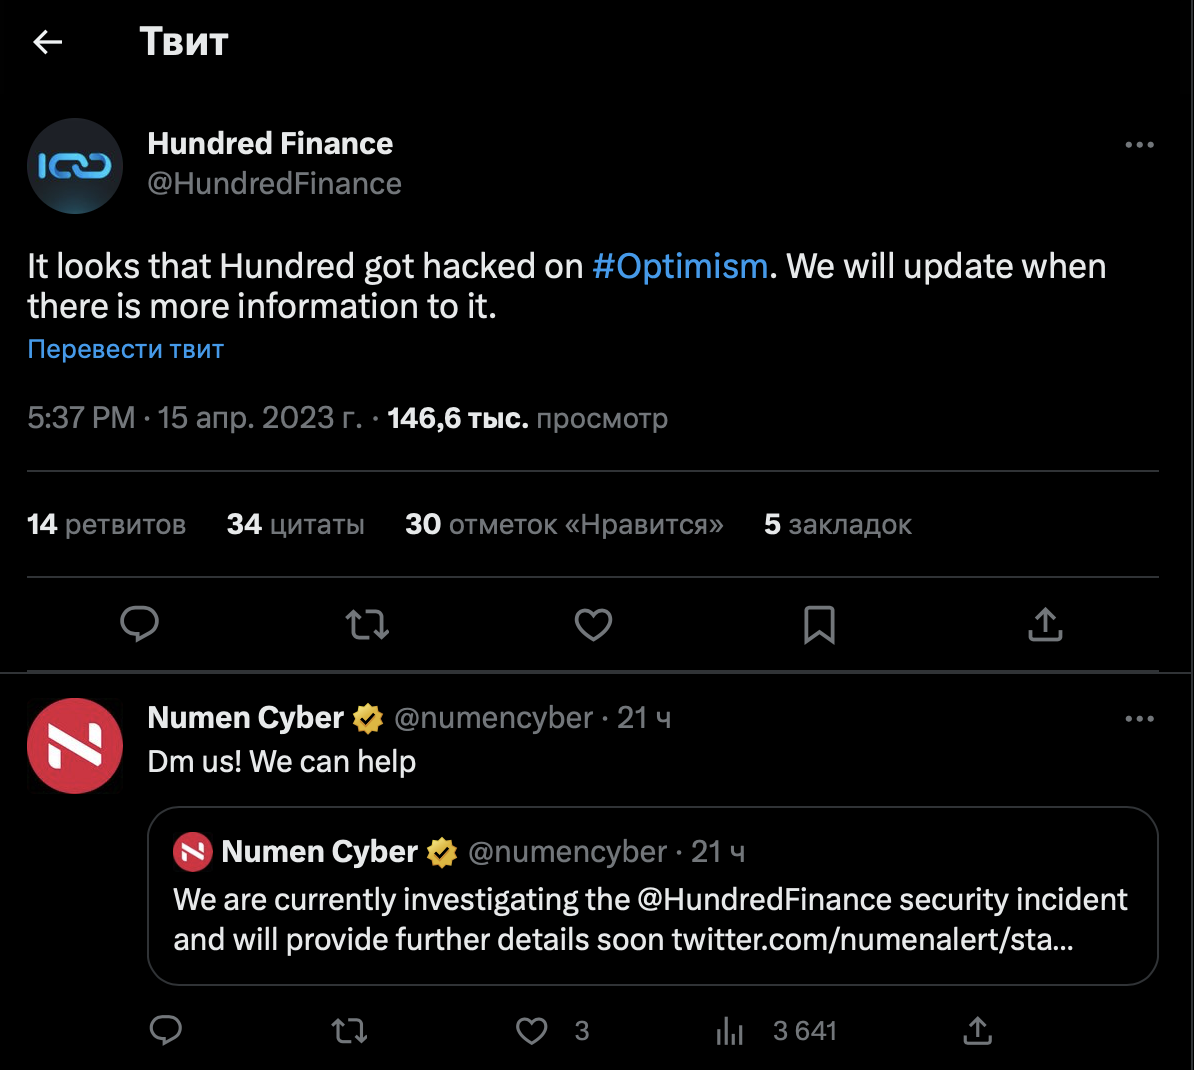The image size is (1194, 1070).
Task: Reply to the Numen Cyber comment
Action: 166,1030
